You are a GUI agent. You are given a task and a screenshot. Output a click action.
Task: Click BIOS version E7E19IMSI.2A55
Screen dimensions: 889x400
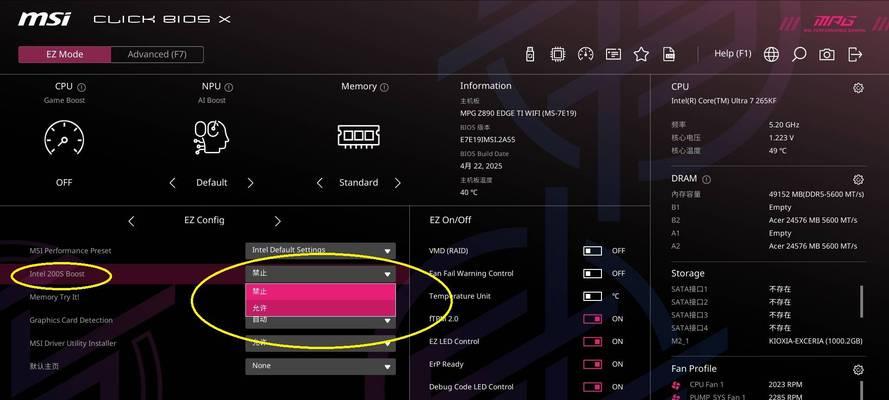[488, 139]
